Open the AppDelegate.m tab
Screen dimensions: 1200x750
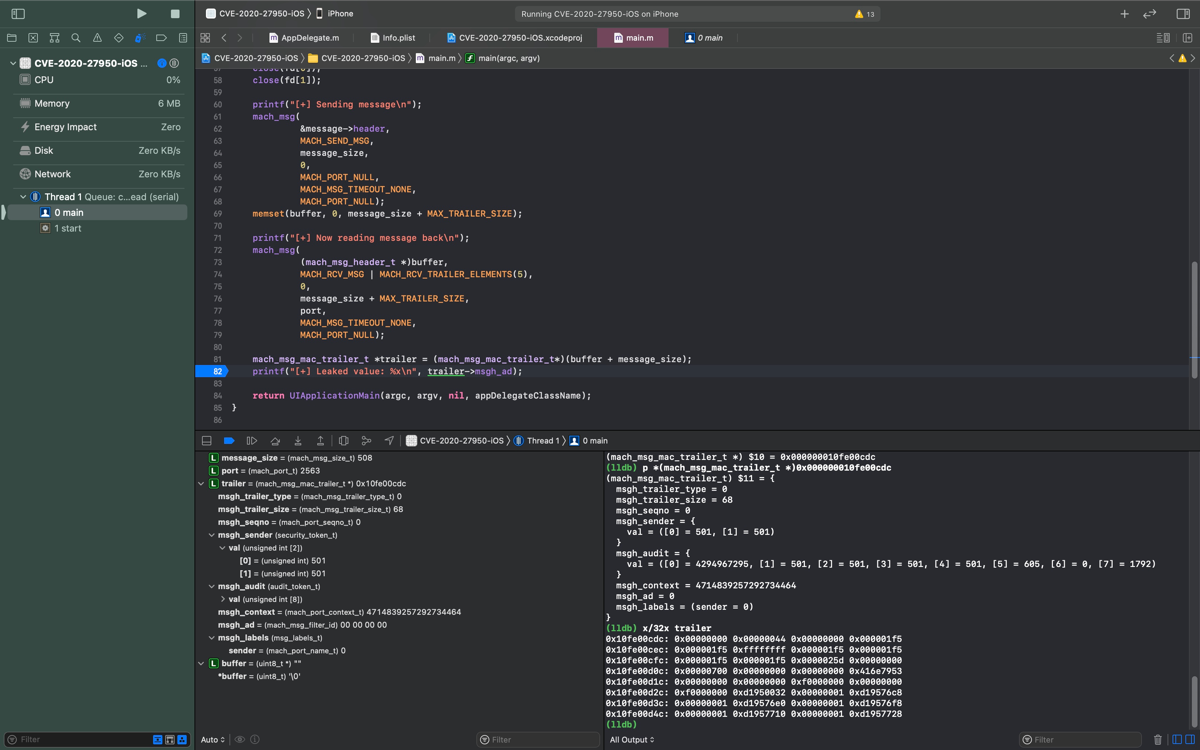pos(304,38)
